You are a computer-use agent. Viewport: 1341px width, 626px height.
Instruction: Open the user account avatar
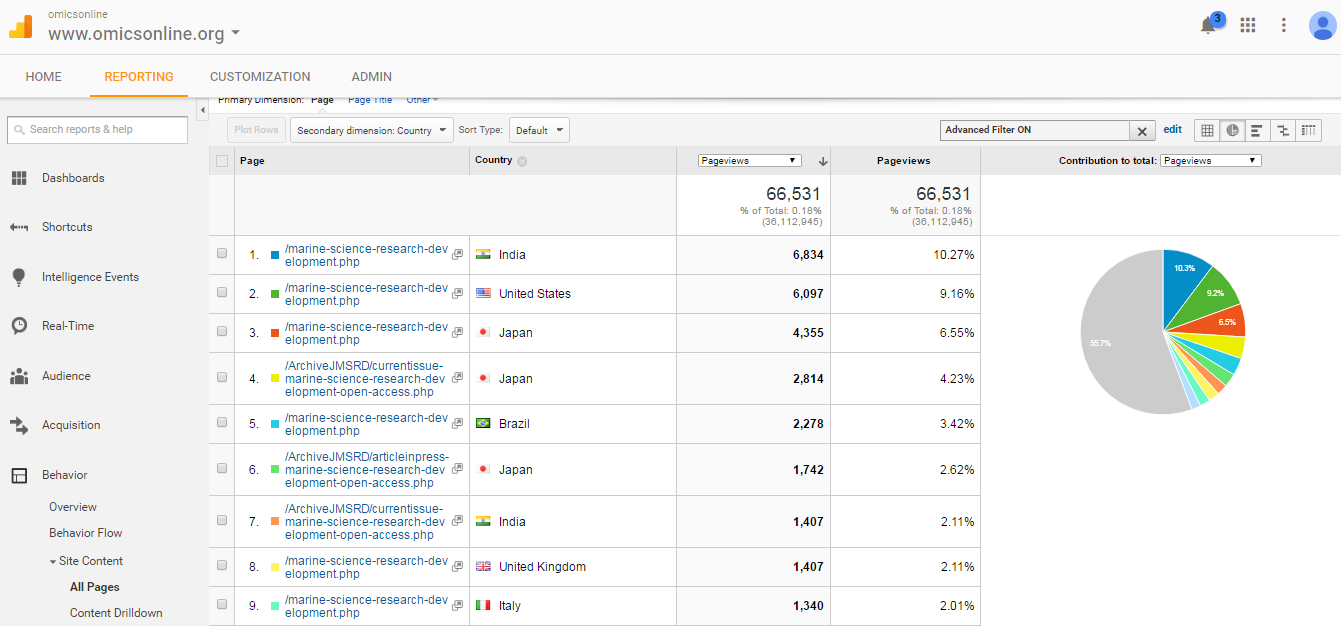pos(1323,25)
